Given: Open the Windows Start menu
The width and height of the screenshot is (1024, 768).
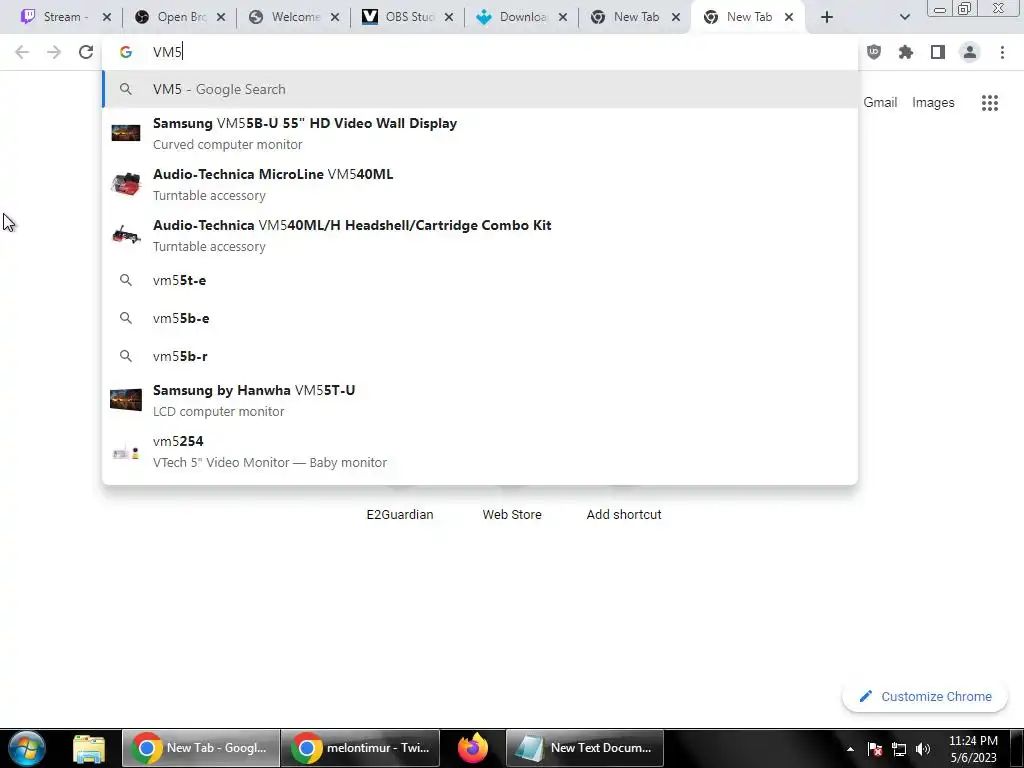Looking at the screenshot, I should click(x=27, y=748).
